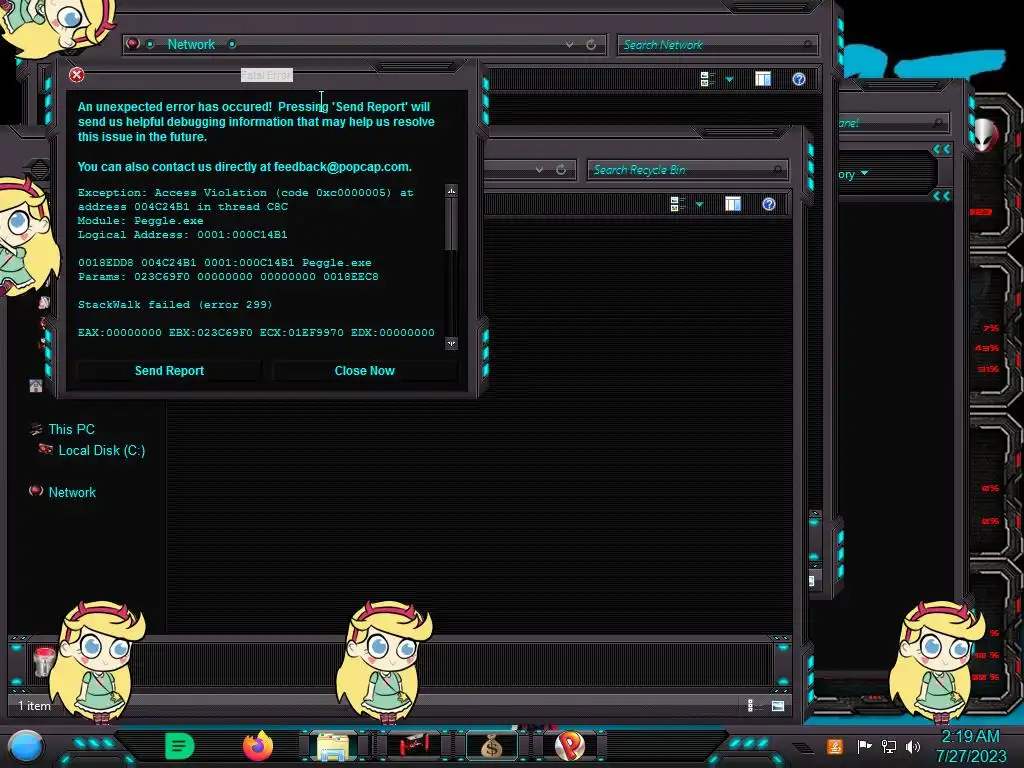1024x768 pixels.
Task: Click the Close Now button
Action: tap(364, 371)
